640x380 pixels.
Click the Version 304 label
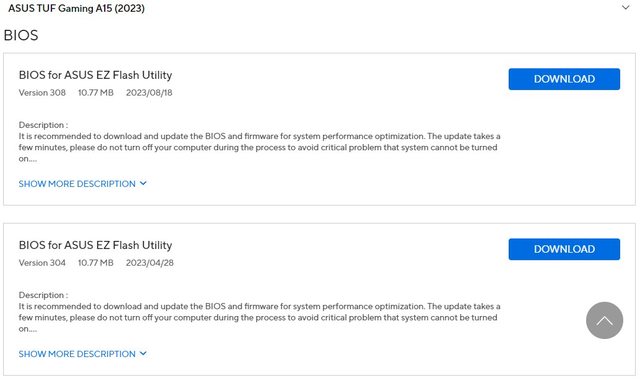coord(42,263)
